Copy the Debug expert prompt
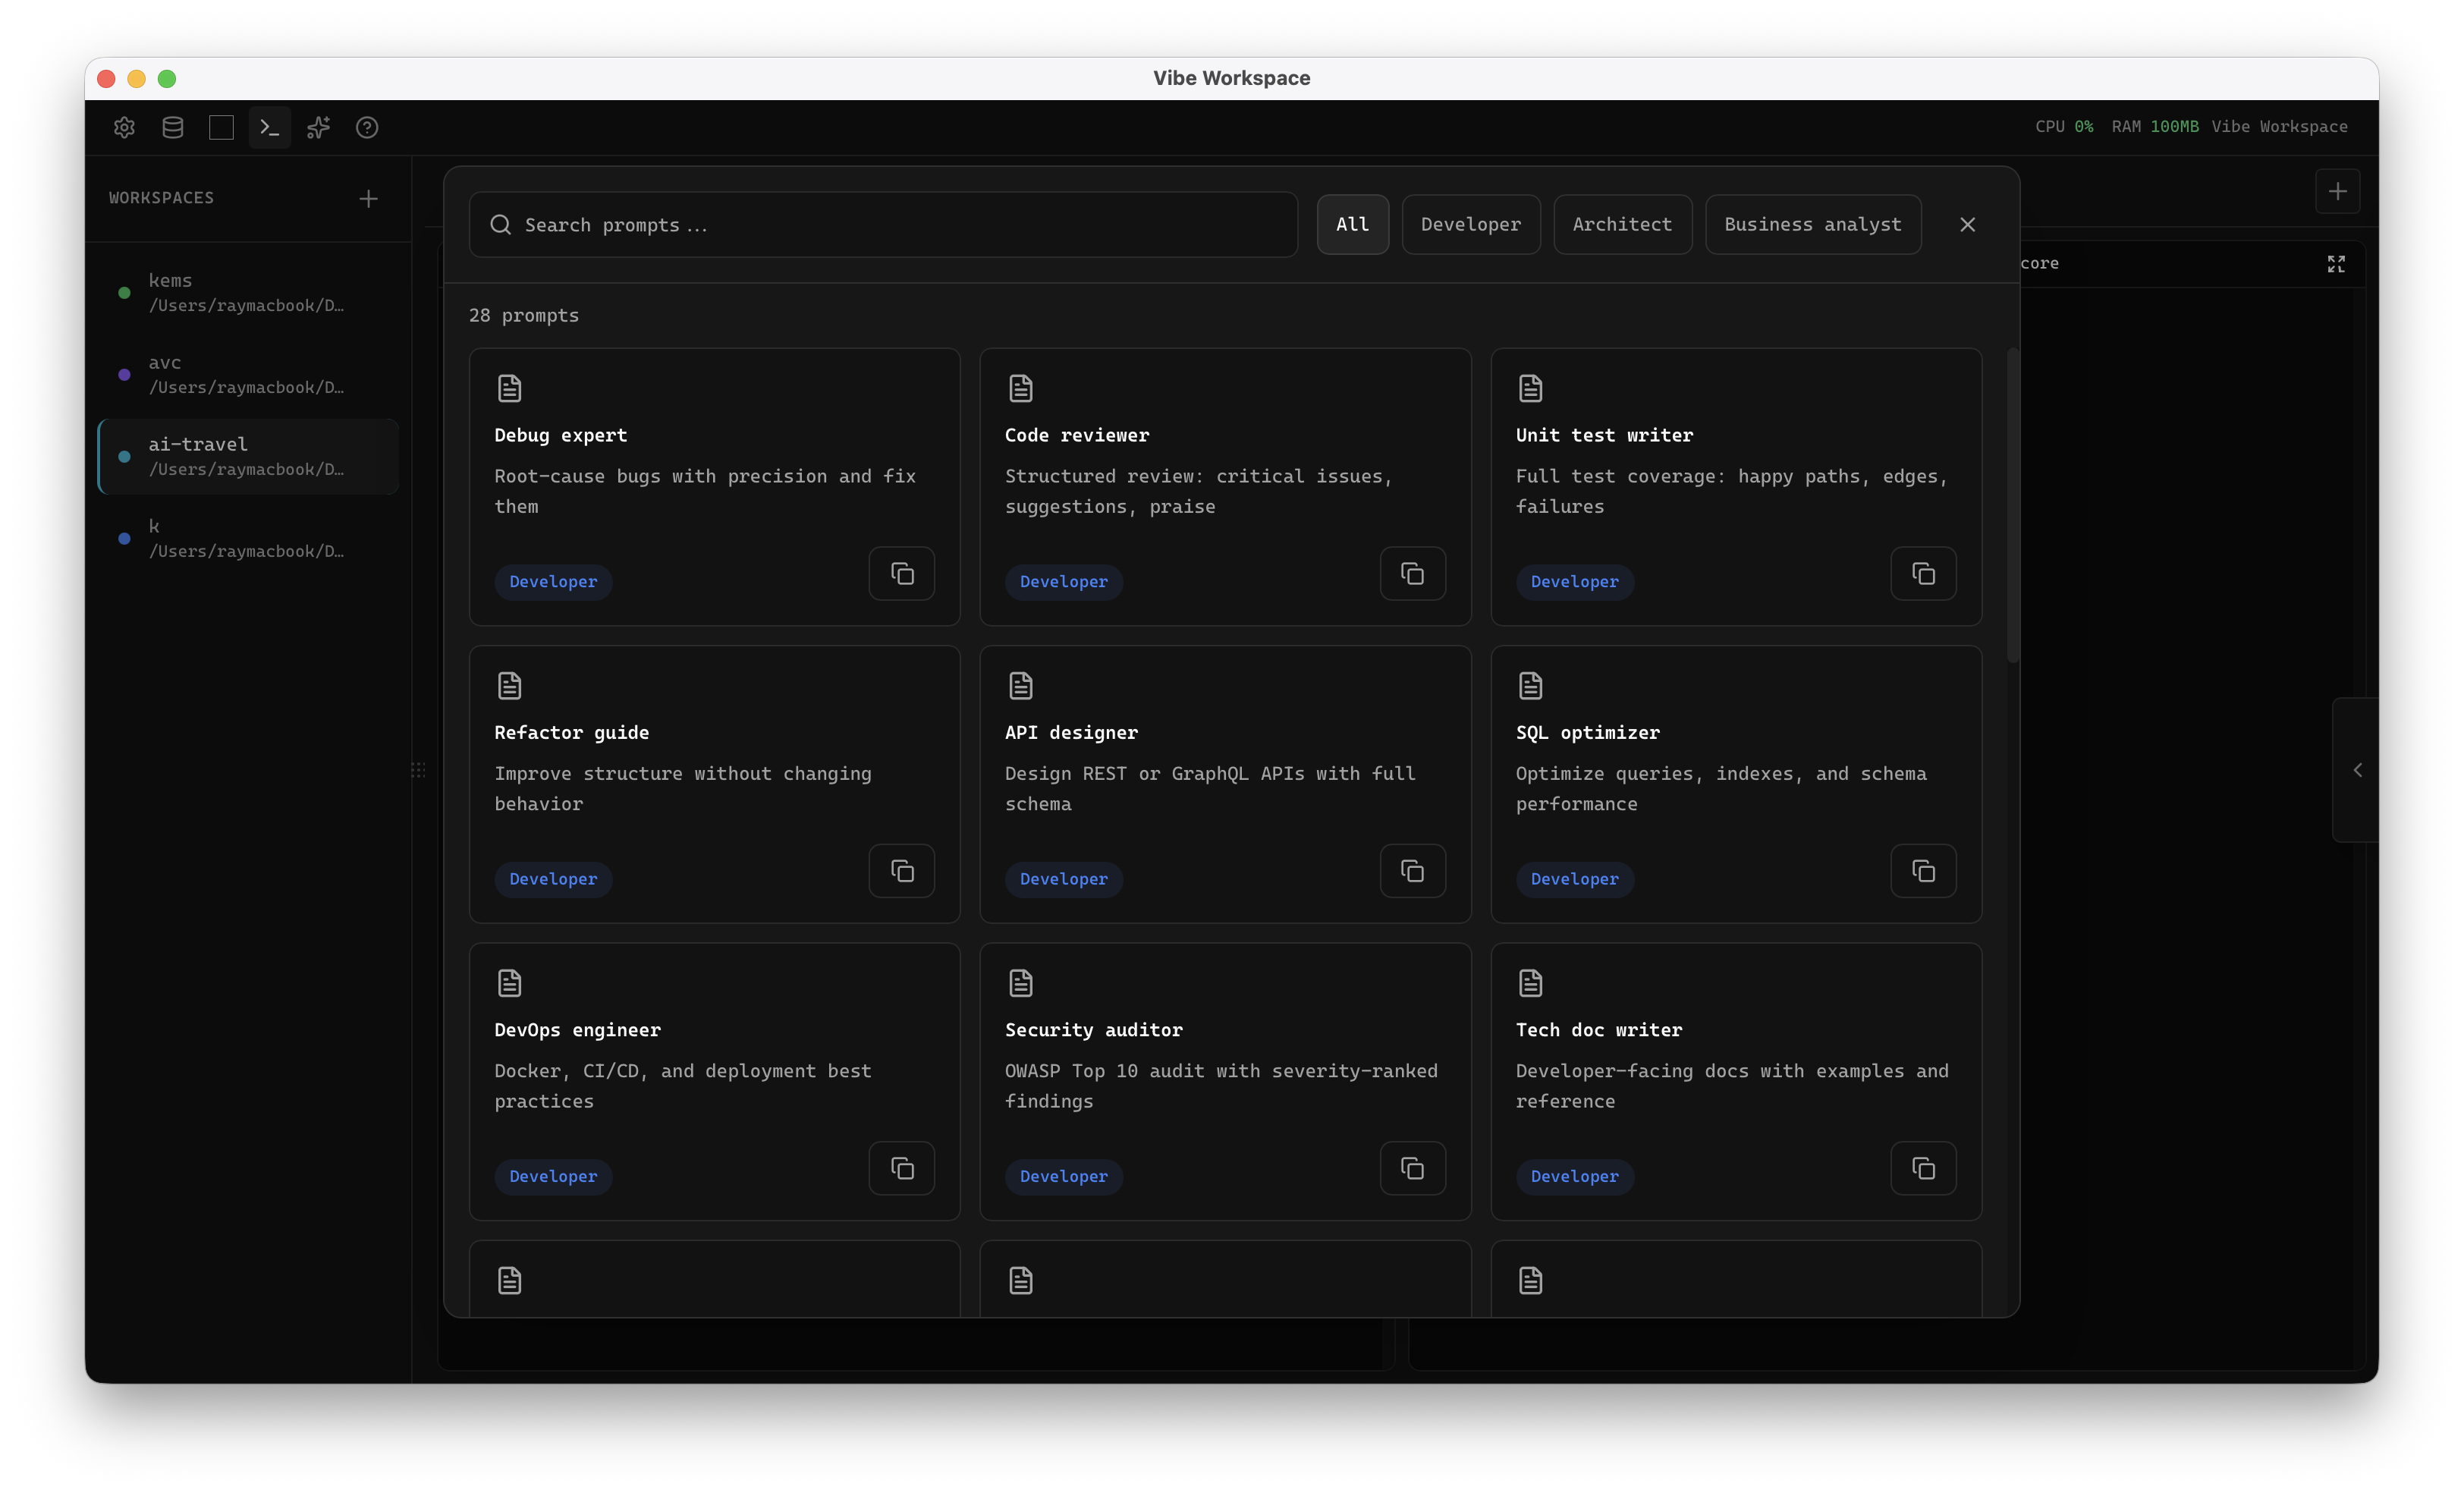Screen dimensions: 2464x1496 [901, 573]
